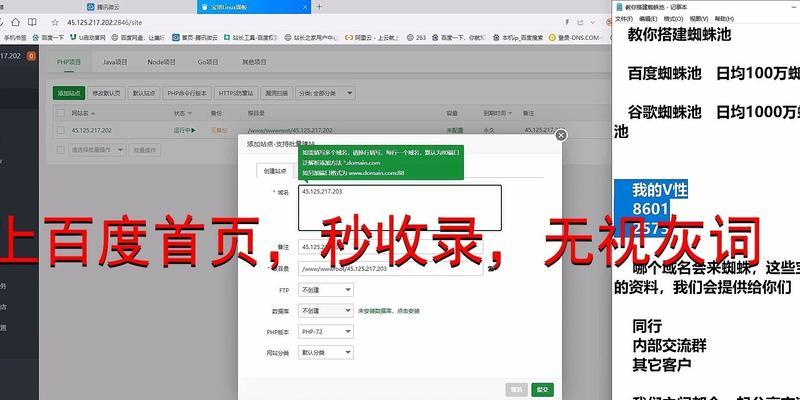
Task: Close the 添加站点 dialog with X
Action: tap(561, 135)
